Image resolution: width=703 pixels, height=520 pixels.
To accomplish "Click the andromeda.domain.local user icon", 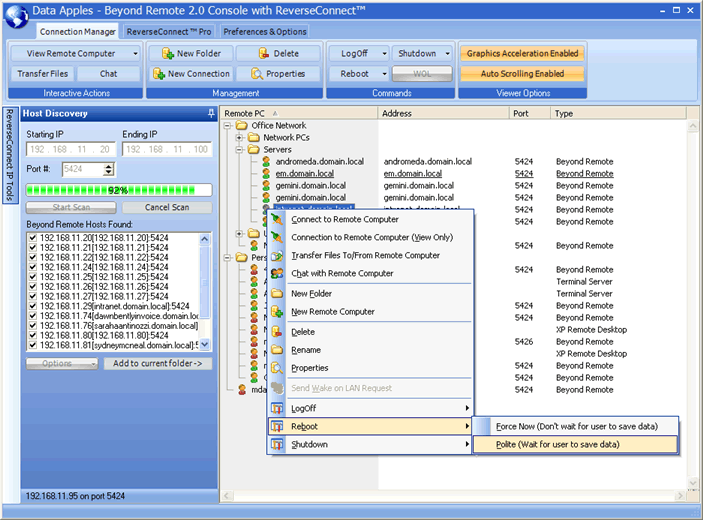I will point(266,161).
